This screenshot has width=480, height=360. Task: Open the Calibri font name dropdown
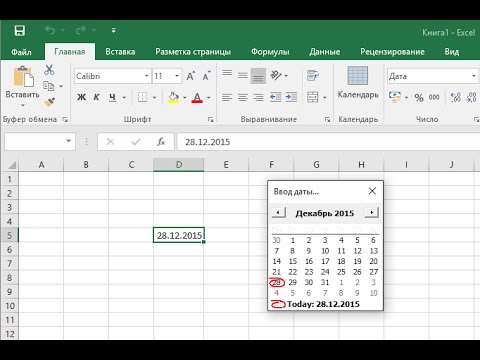(x=112, y=76)
